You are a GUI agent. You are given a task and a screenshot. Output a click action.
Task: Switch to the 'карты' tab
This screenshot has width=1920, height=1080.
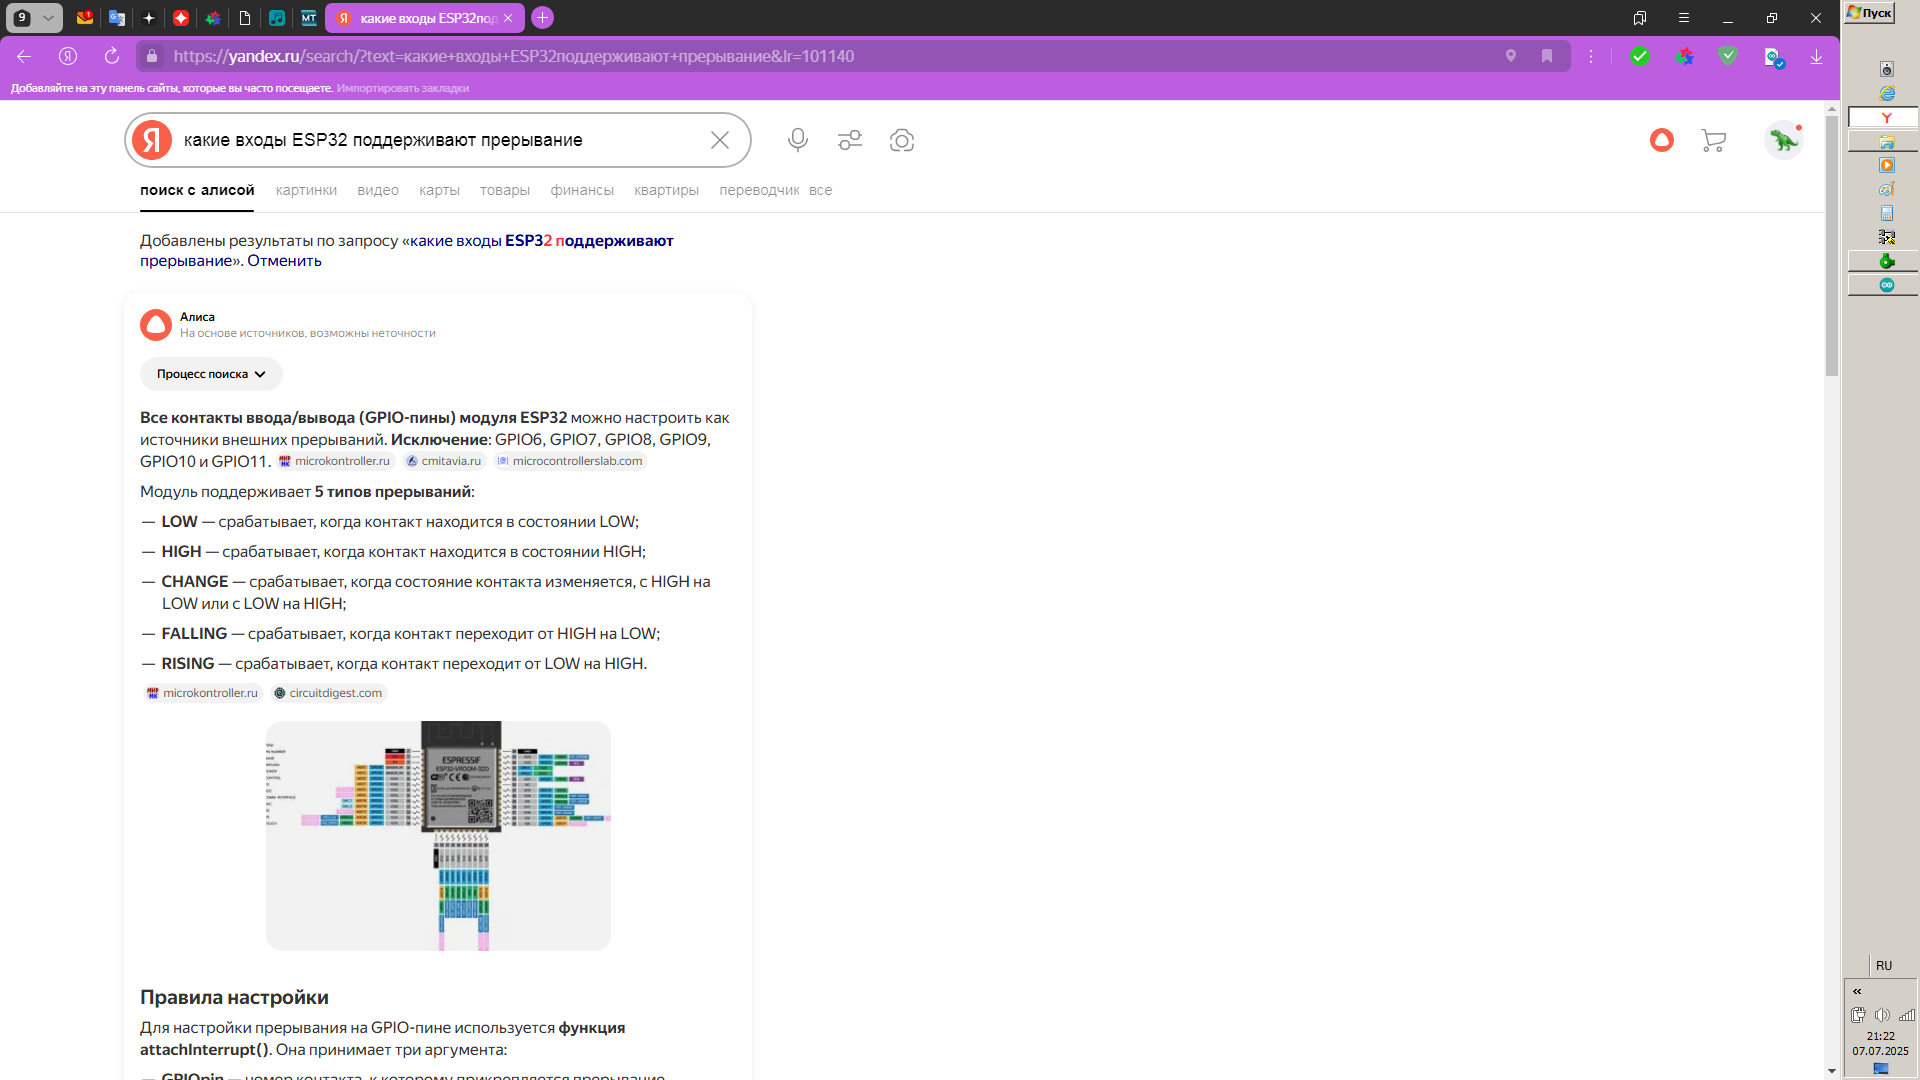[439, 190]
